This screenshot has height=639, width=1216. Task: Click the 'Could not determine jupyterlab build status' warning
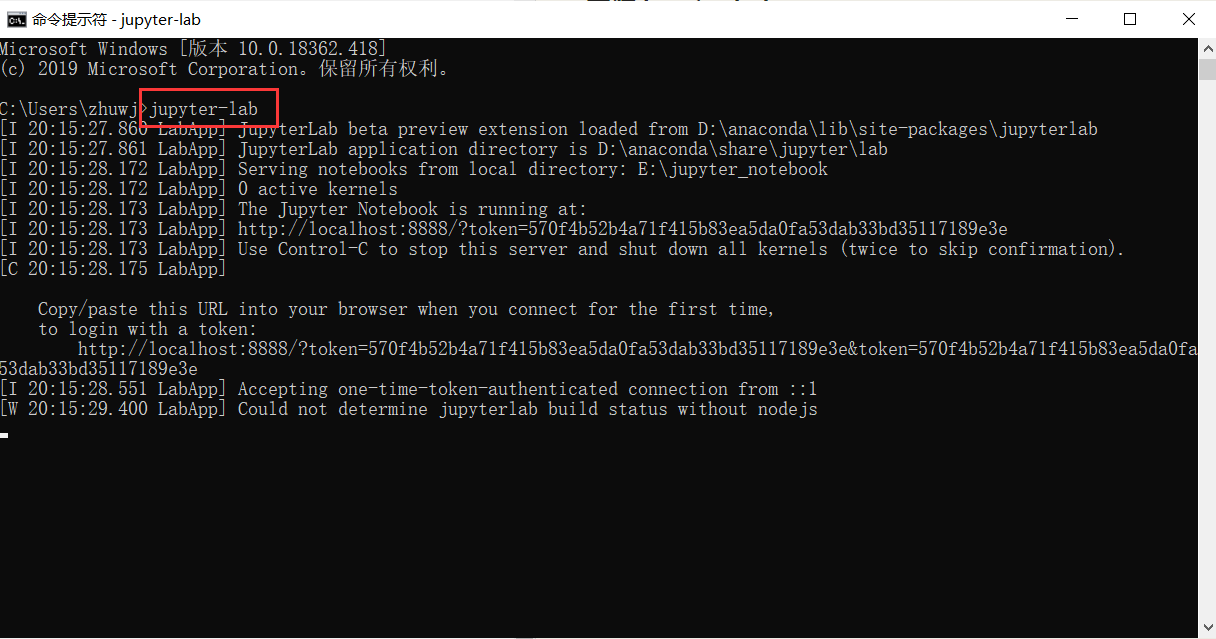coord(409,409)
